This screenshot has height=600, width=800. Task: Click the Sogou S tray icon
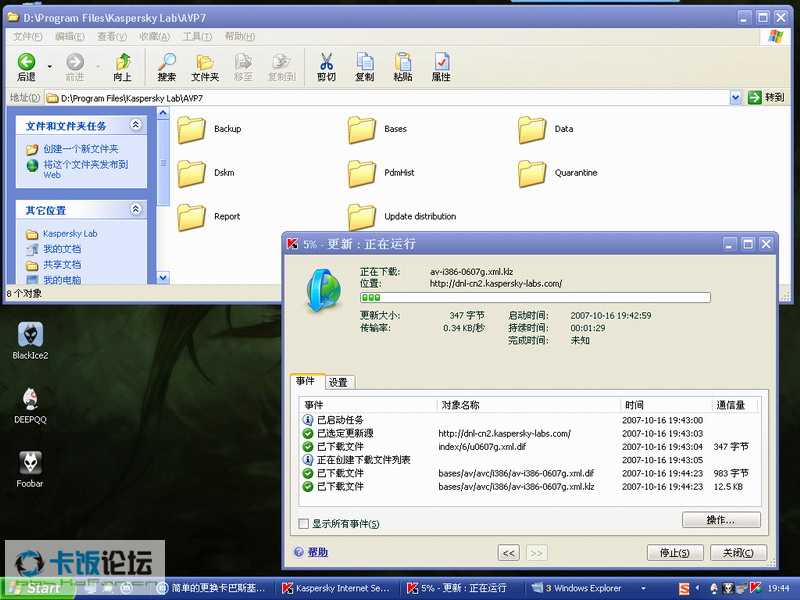(x=684, y=588)
